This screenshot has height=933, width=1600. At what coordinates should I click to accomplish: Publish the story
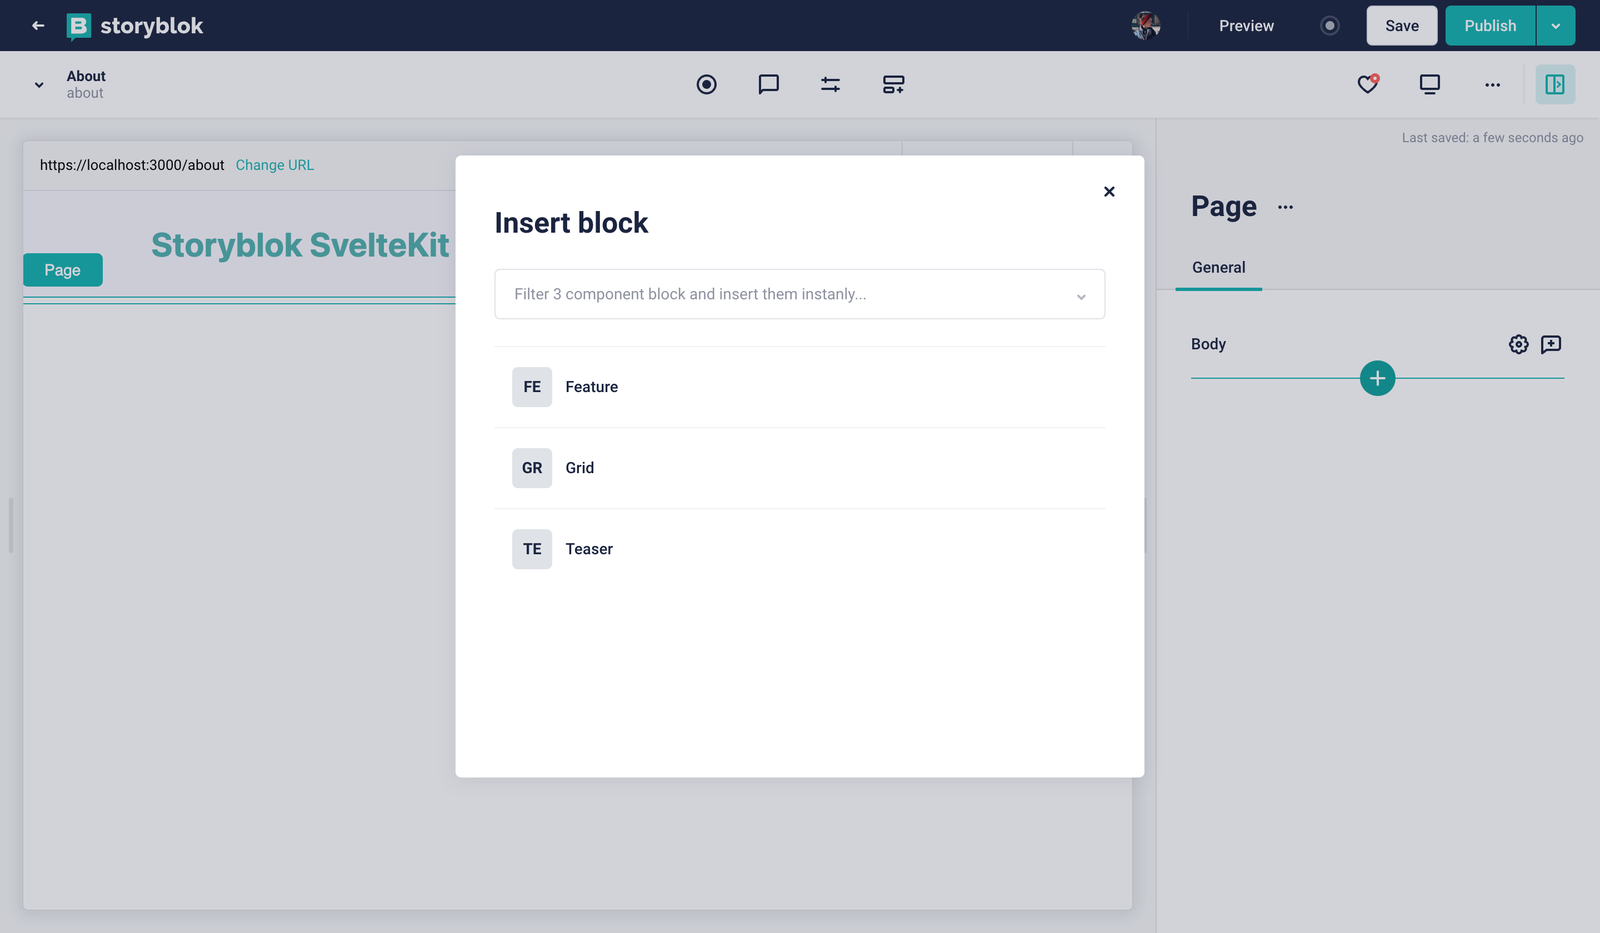pos(1490,26)
